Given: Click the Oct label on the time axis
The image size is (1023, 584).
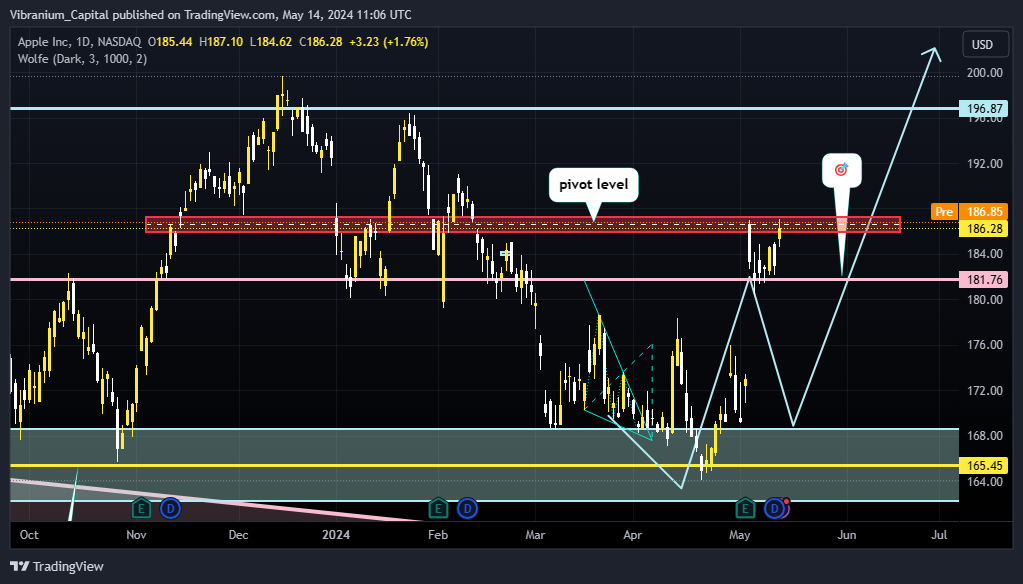Looking at the screenshot, I should (x=29, y=534).
